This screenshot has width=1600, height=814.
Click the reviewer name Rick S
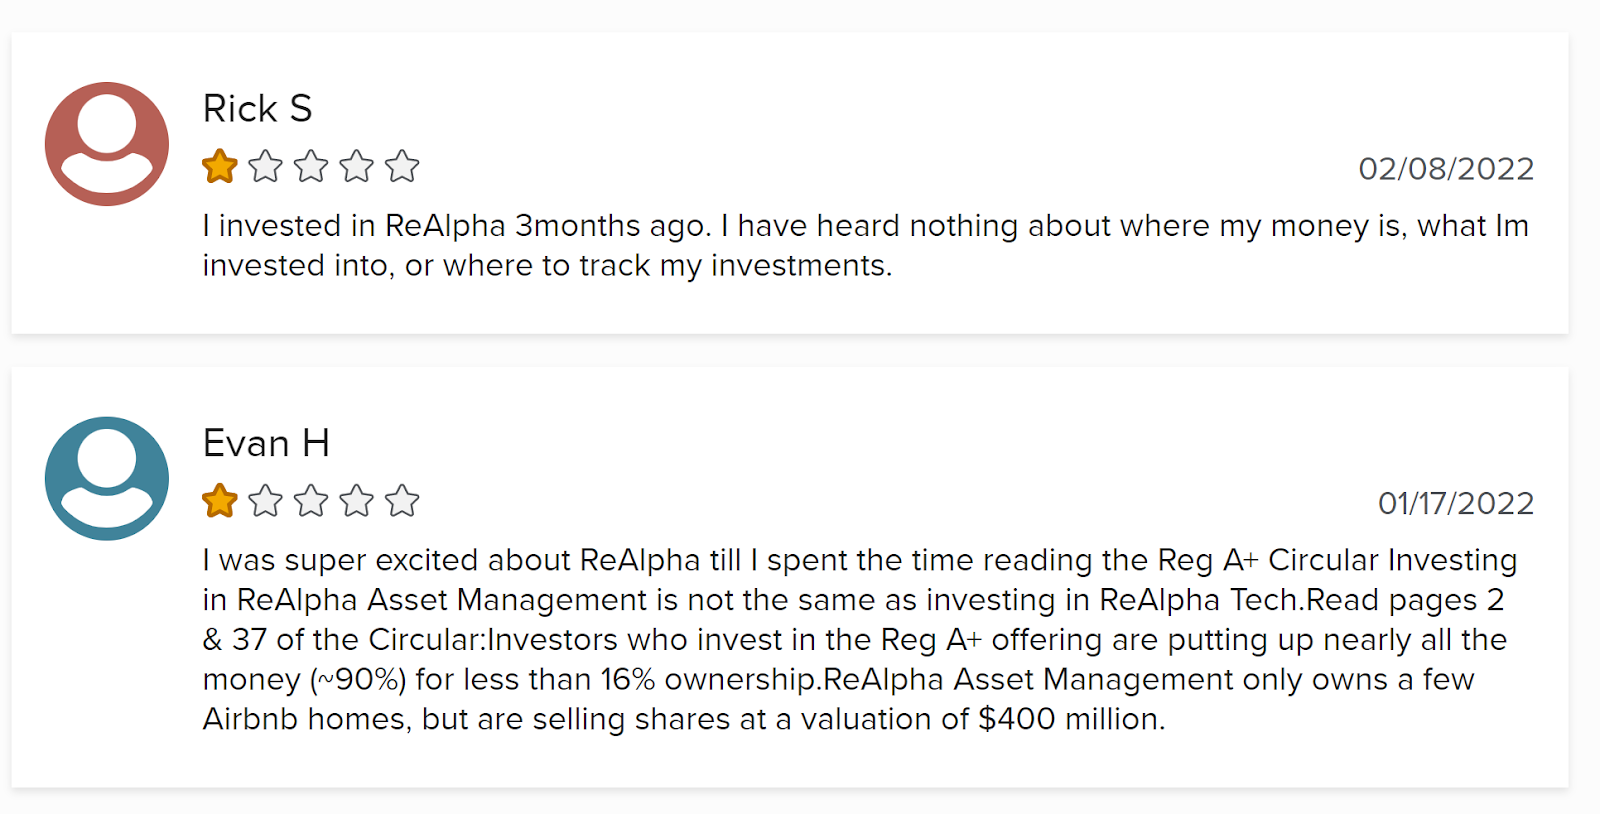(x=258, y=108)
